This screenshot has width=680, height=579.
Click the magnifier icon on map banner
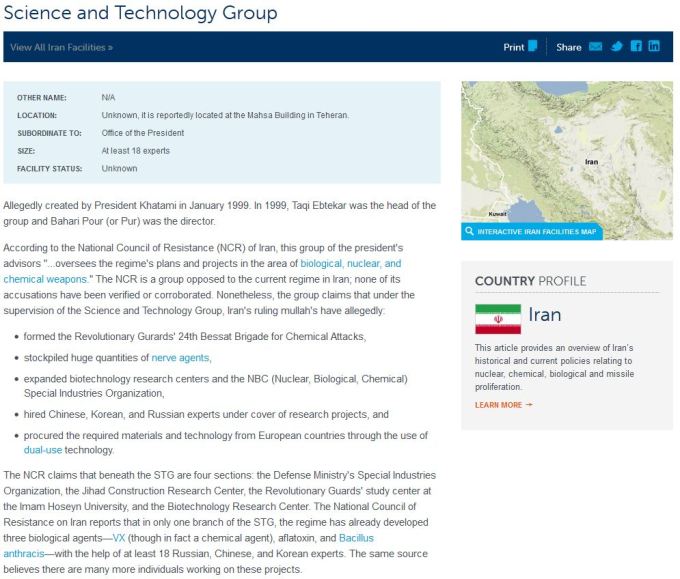[469, 232]
